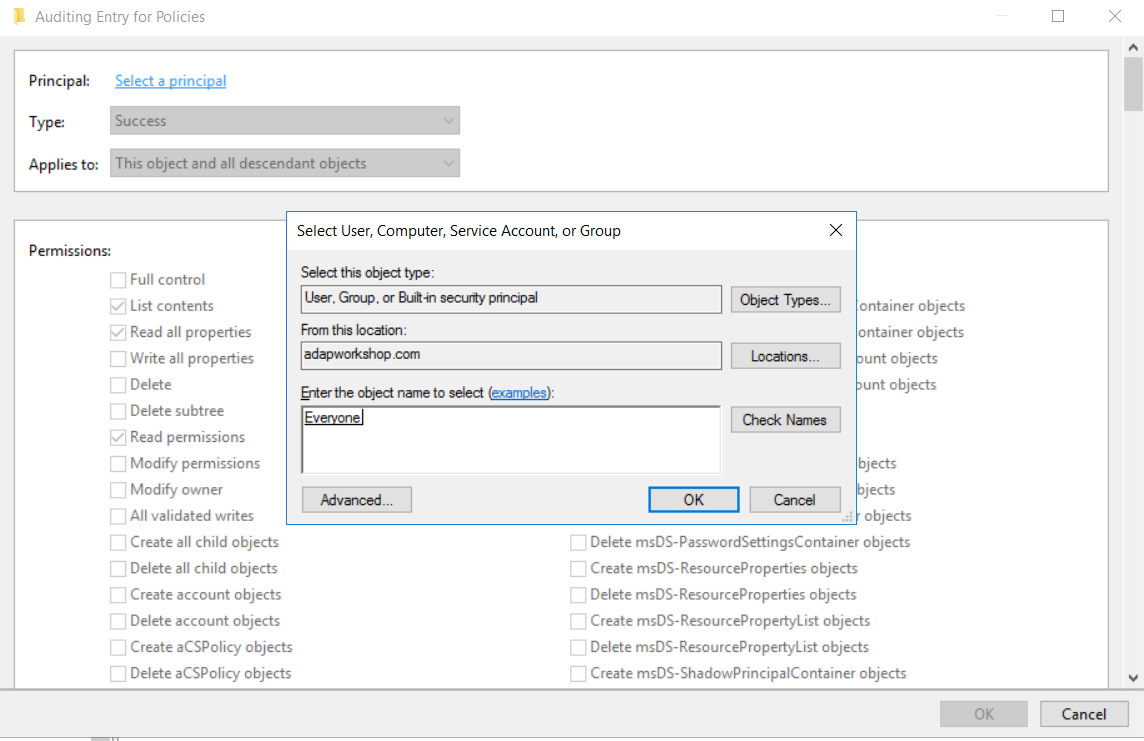Image resolution: width=1144 pixels, height=741 pixels.
Task: Check the Delete subtree permission
Action: point(117,410)
